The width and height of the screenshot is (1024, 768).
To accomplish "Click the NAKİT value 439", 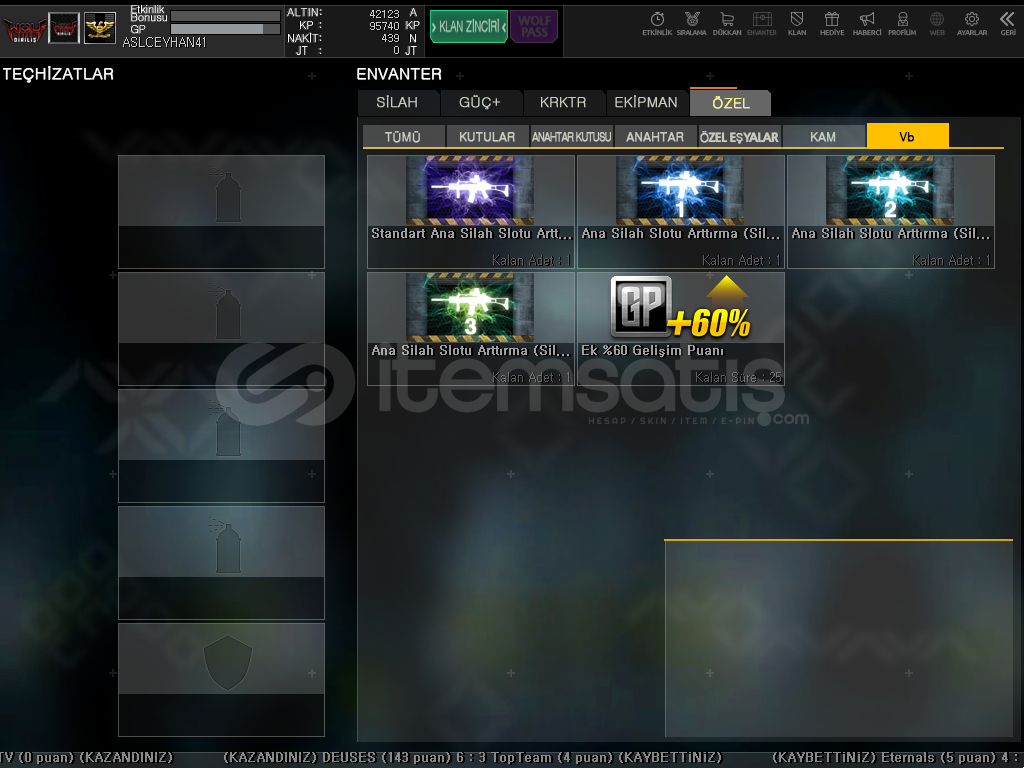I will [391, 39].
